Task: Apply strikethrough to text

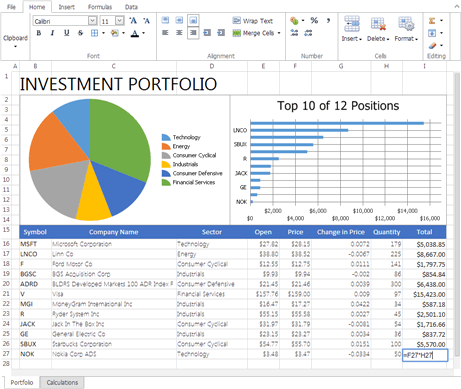Action: 80,33
